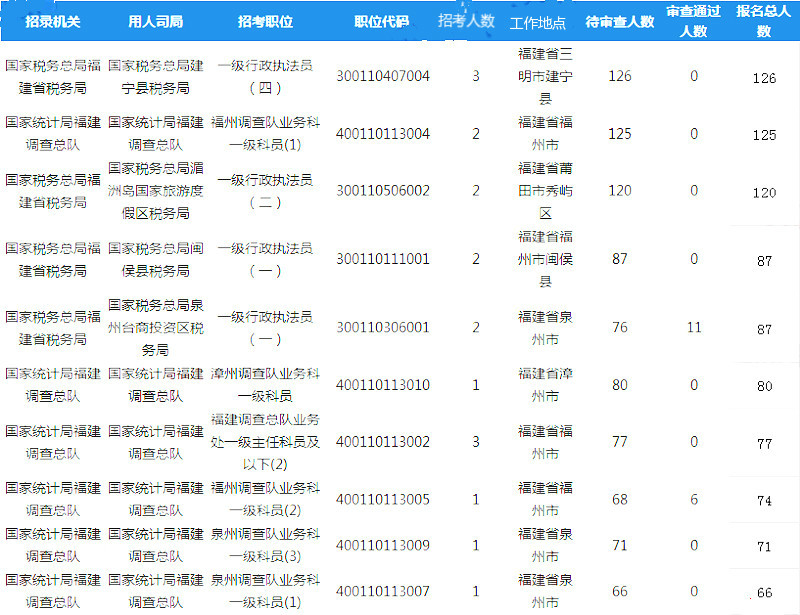Viewport: 800px width, 615px height.
Task: Click total applicants value 126
Action: coord(764,78)
